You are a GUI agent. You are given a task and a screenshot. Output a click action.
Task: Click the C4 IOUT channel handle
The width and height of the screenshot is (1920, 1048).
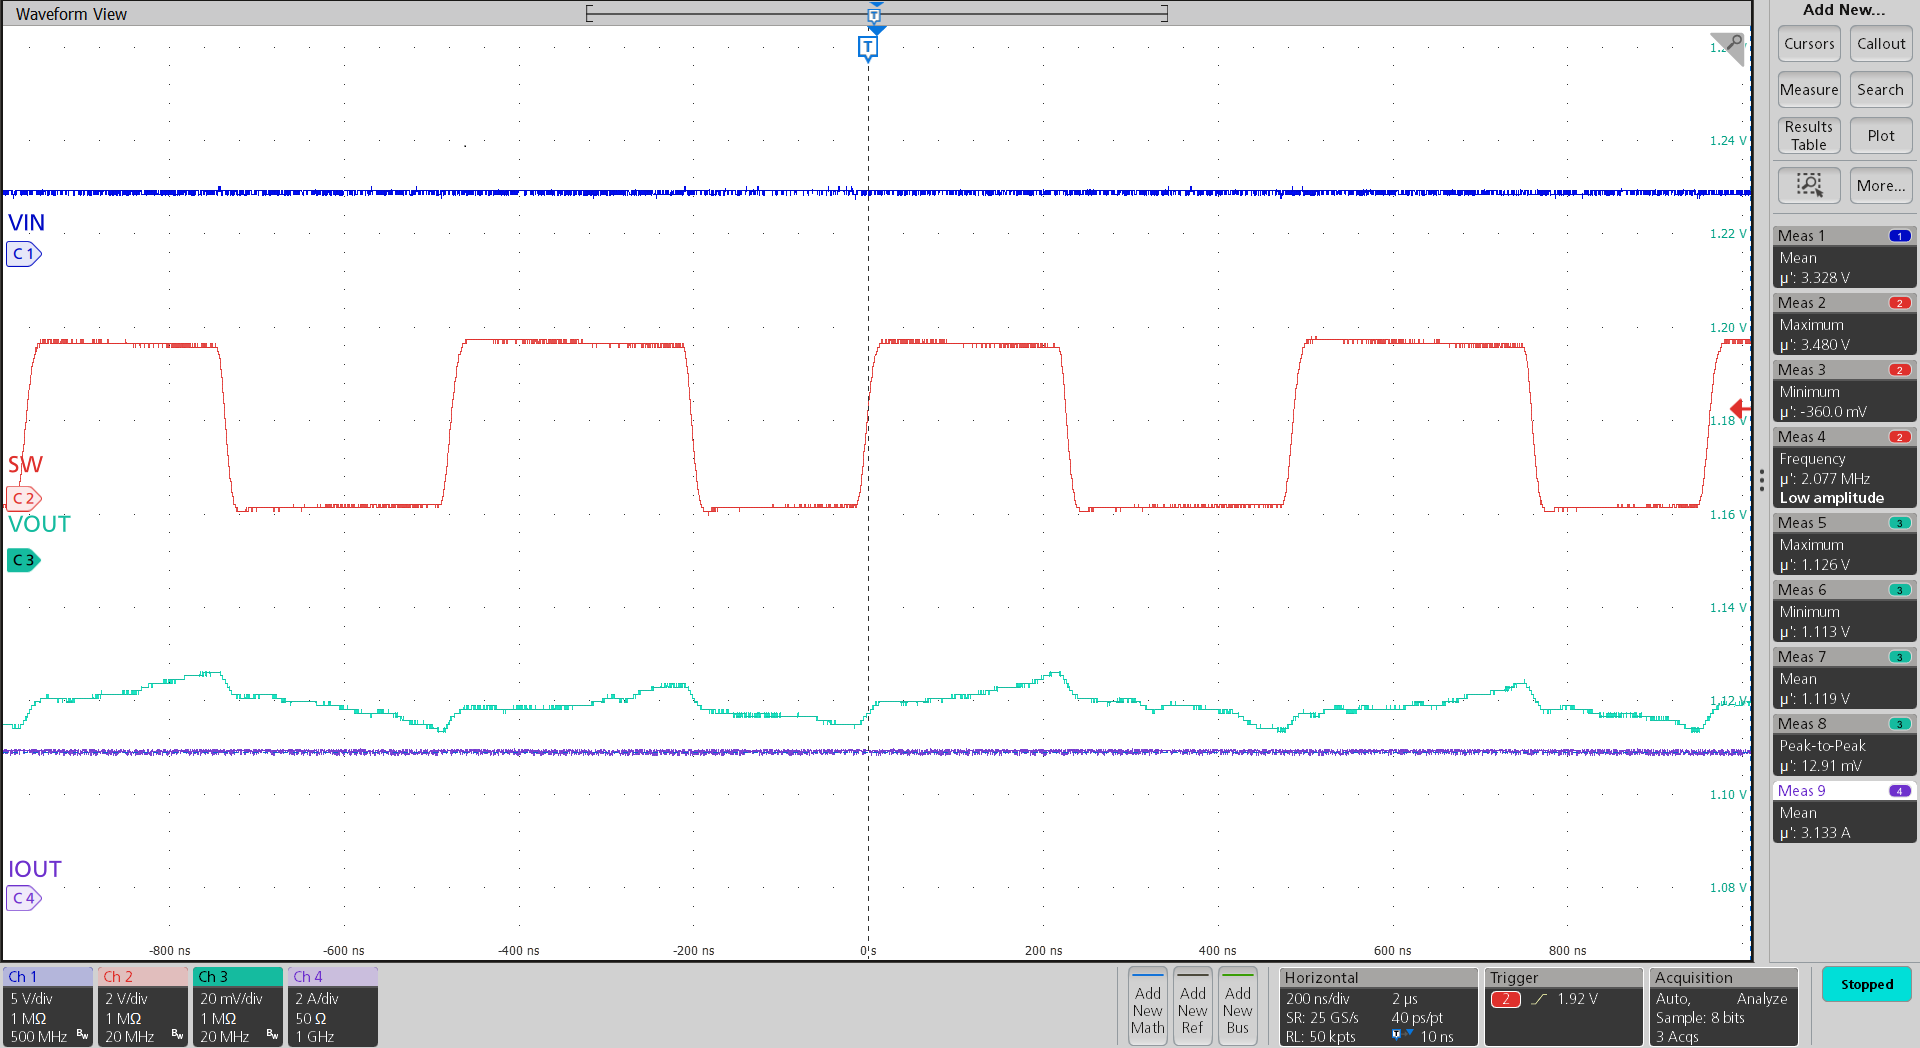tap(24, 898)
